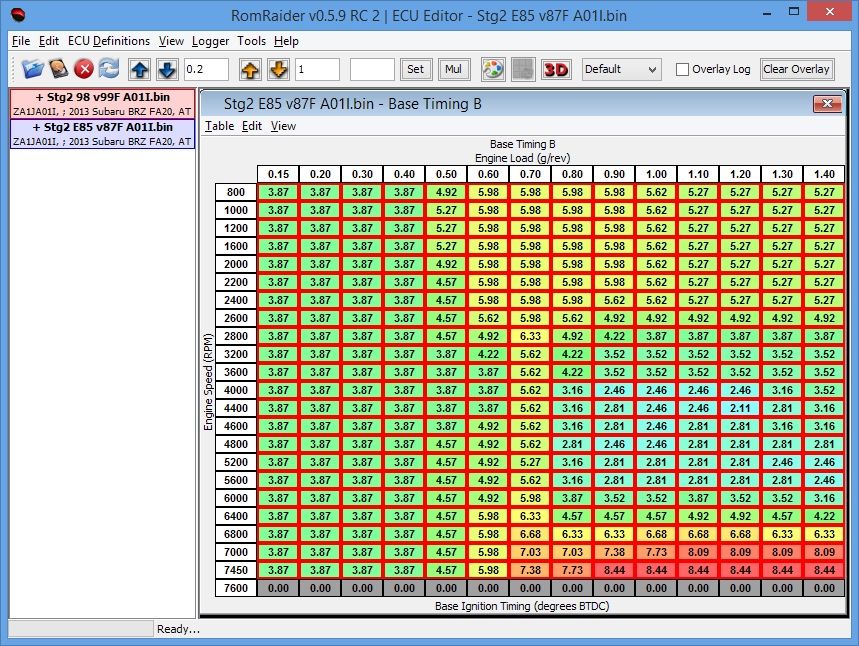859x646 pixels.
Task: Enable the Overlay Log checkbox
Action: coord(682,70)
